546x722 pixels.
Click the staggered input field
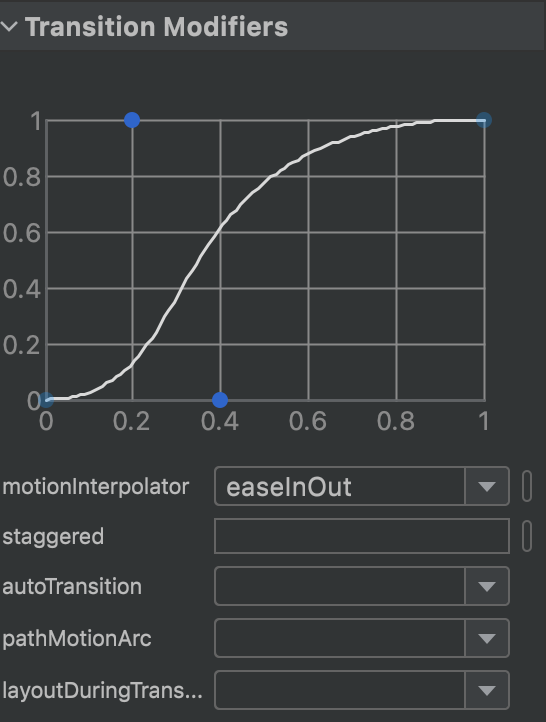pos(362,536)
